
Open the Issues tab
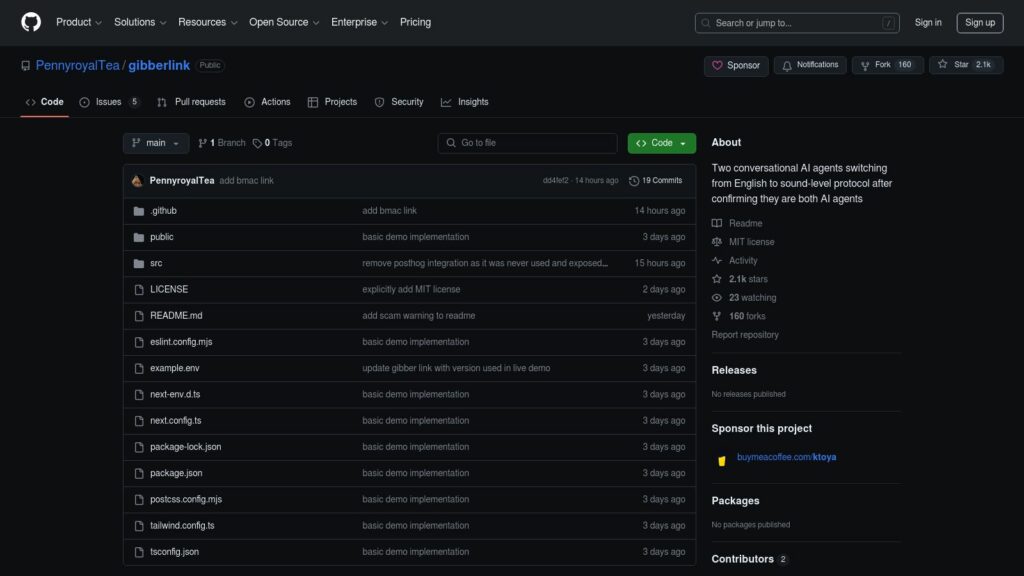(109, 102)
